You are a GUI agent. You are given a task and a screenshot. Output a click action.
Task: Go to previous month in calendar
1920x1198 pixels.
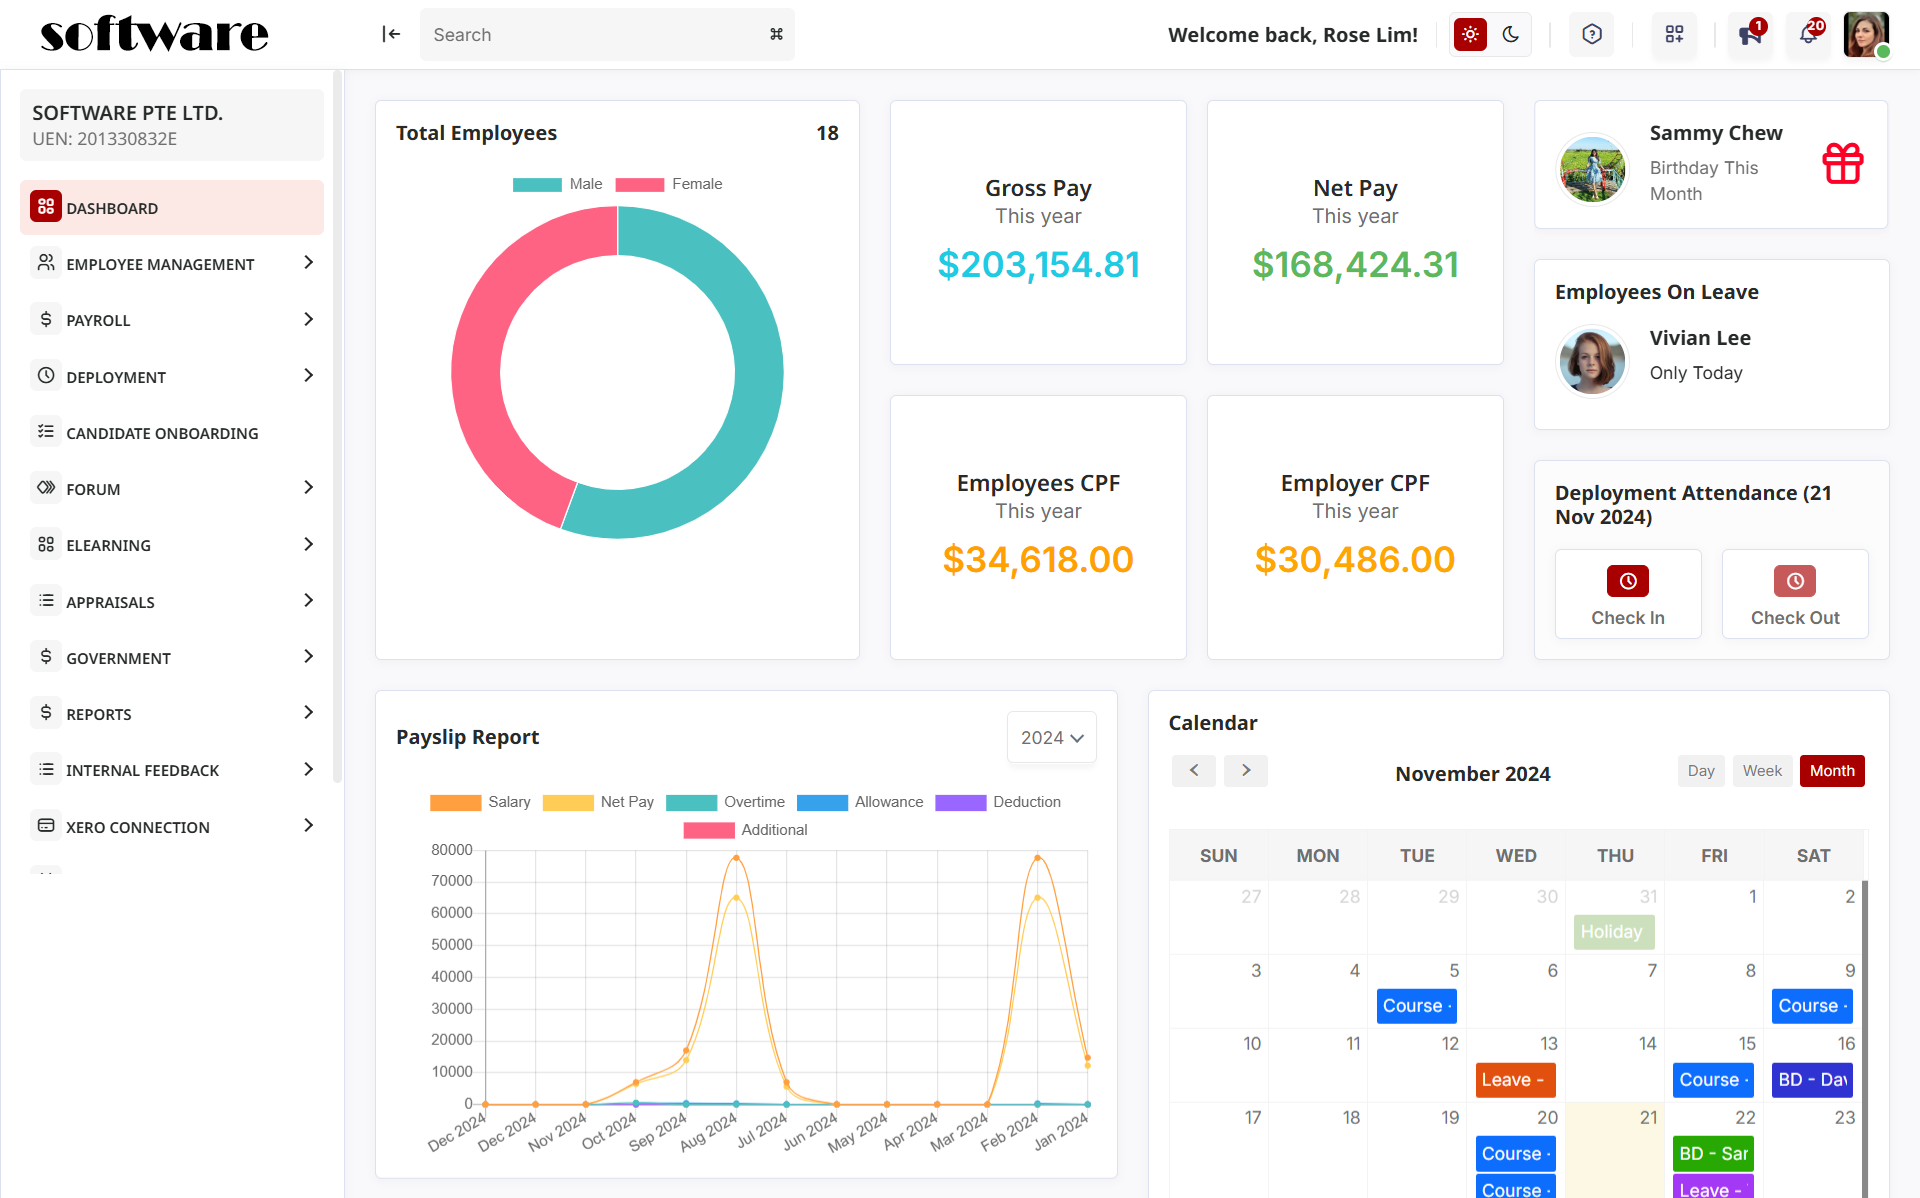1194,770
